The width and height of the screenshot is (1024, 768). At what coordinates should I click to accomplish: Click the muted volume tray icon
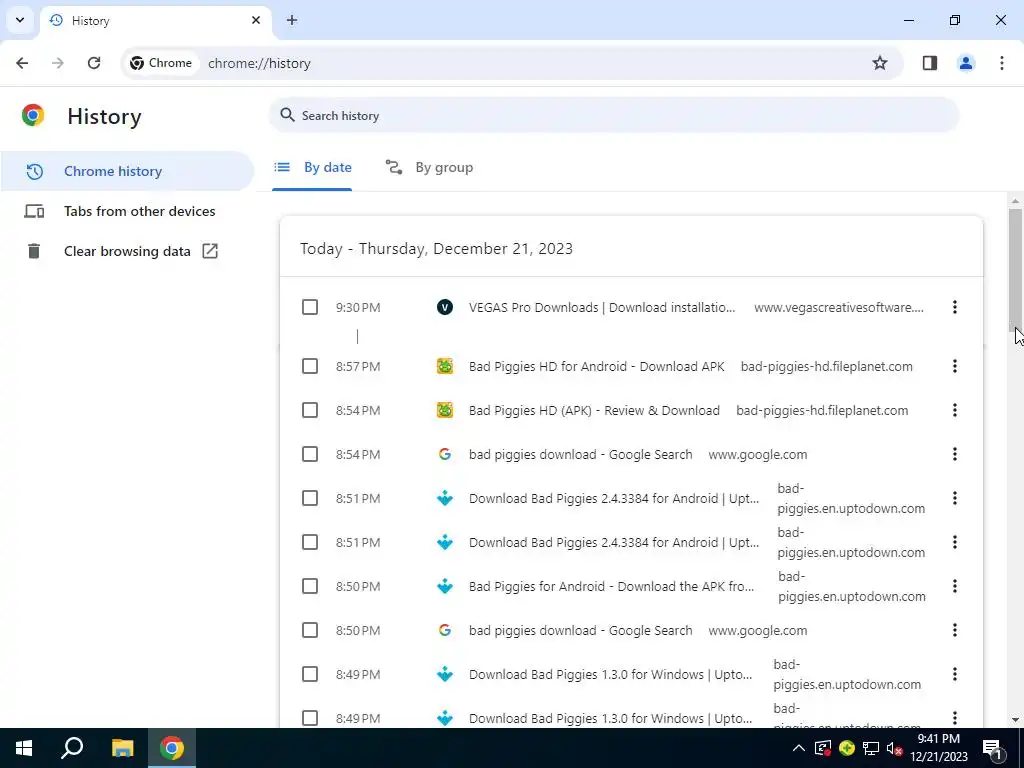(x=895, y=748)
